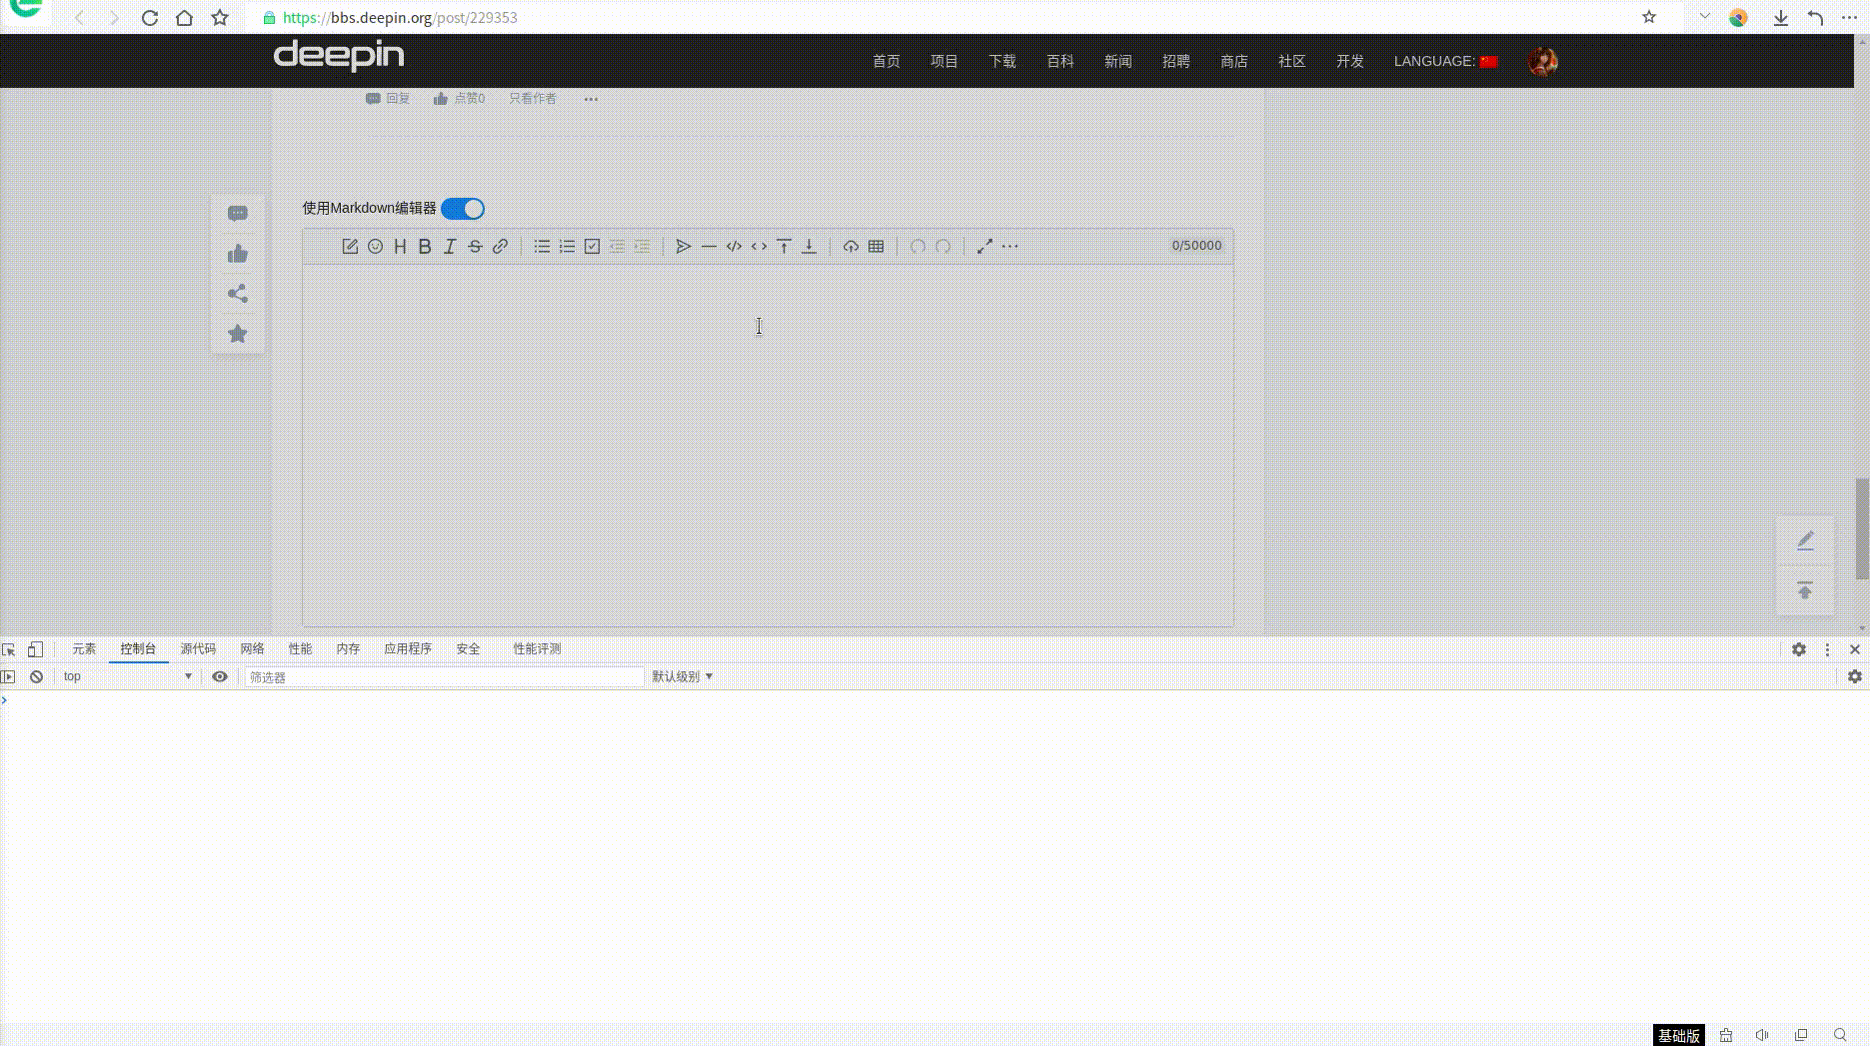Insert a blockquote with the arrow icon
Viewport: 1870px width, 1046px height.
[x=684, y=246]
